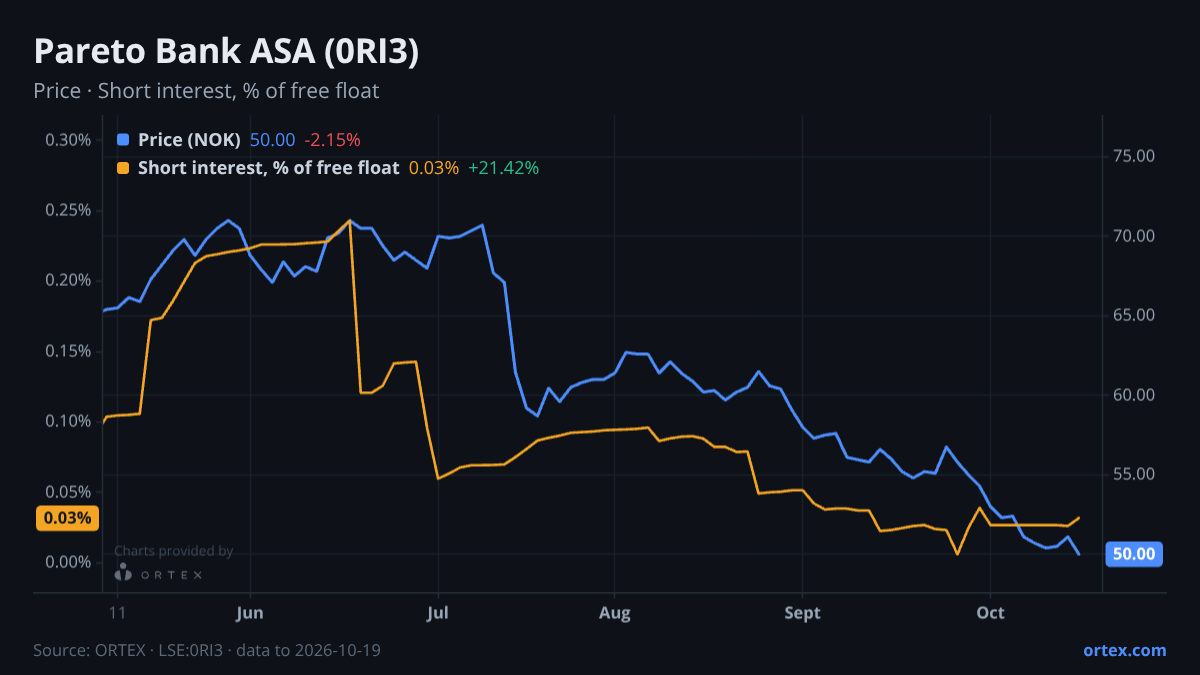Viewport: 1200px width, 675px height.
Task: Click the 75.00 right axis label
Action: pyautogui.click(x=1133, y=156)
